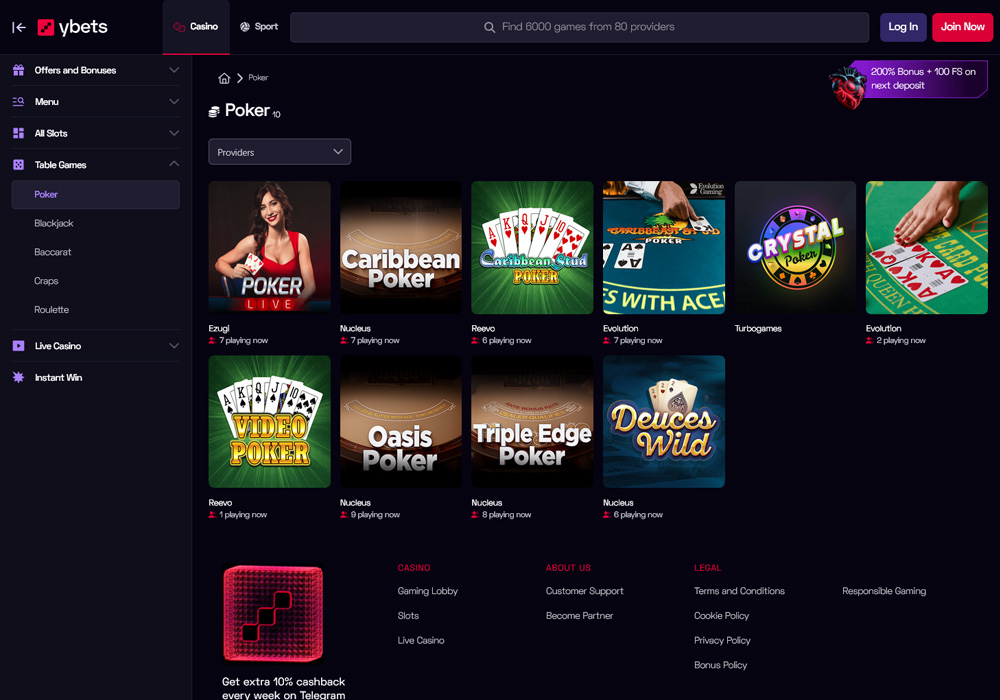Click the ybets logo
The width and height of the screenshot is (1000, 700).
(72, 27)
